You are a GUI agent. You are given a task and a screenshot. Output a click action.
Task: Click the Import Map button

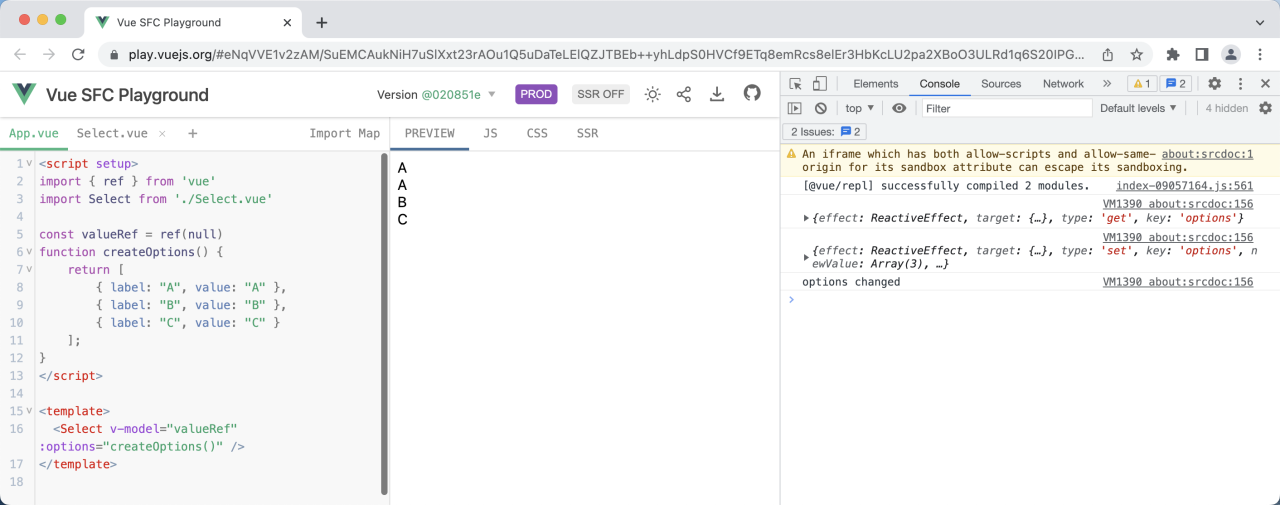[344, 133]
